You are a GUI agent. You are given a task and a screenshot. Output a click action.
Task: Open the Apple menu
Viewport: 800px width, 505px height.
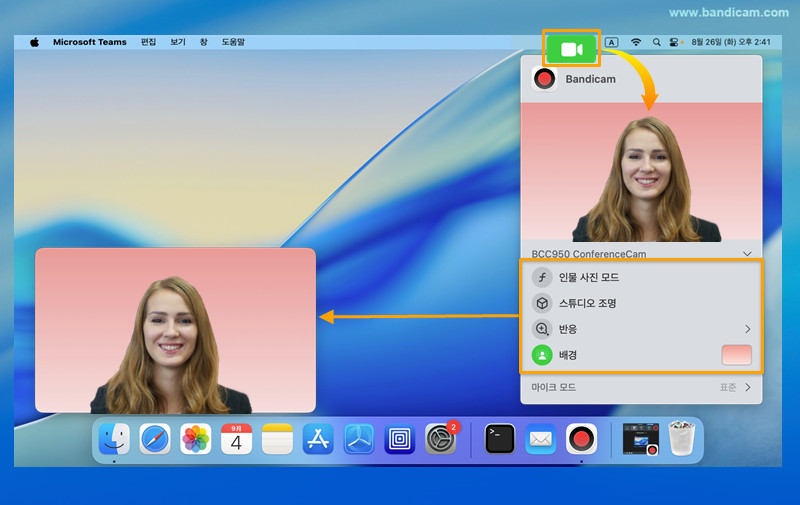34,42
